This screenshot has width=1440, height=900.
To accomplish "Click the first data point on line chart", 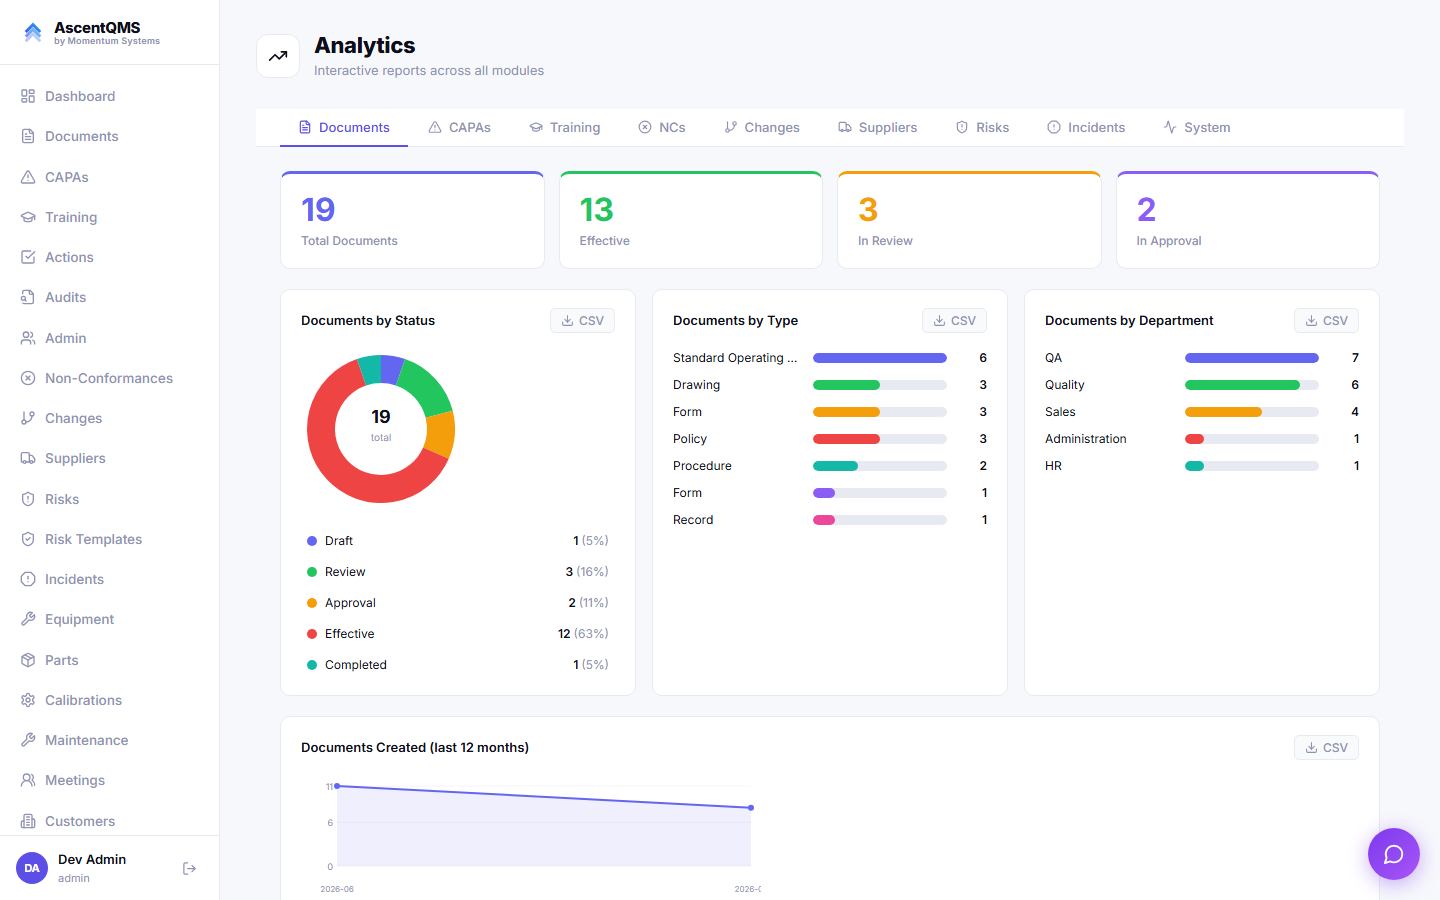I will [x=337, y=786].
